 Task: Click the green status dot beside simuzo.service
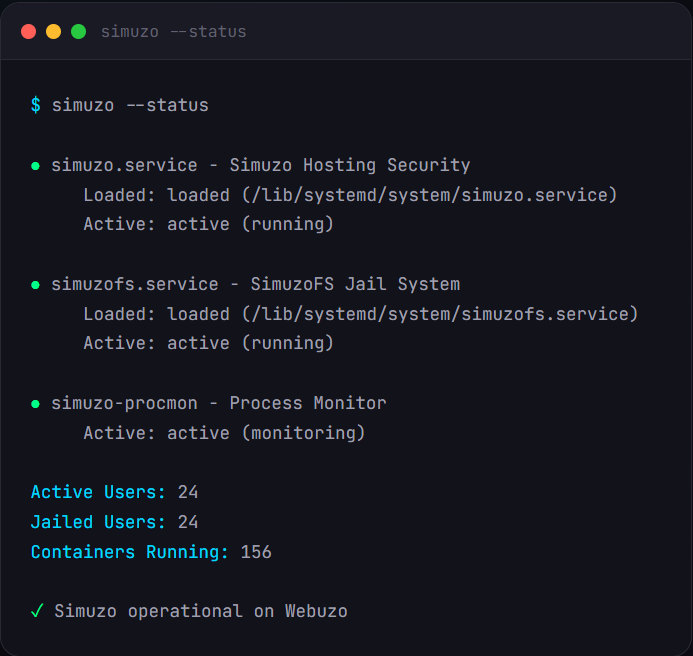36,166
